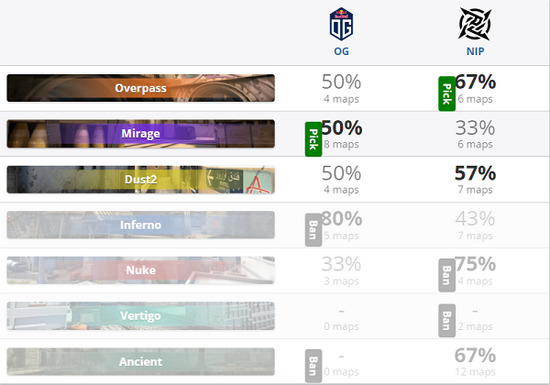Click NIP's green Pick badge on Overpass
550x385 pixels.
pyautogui.click(x=447, y=94)
